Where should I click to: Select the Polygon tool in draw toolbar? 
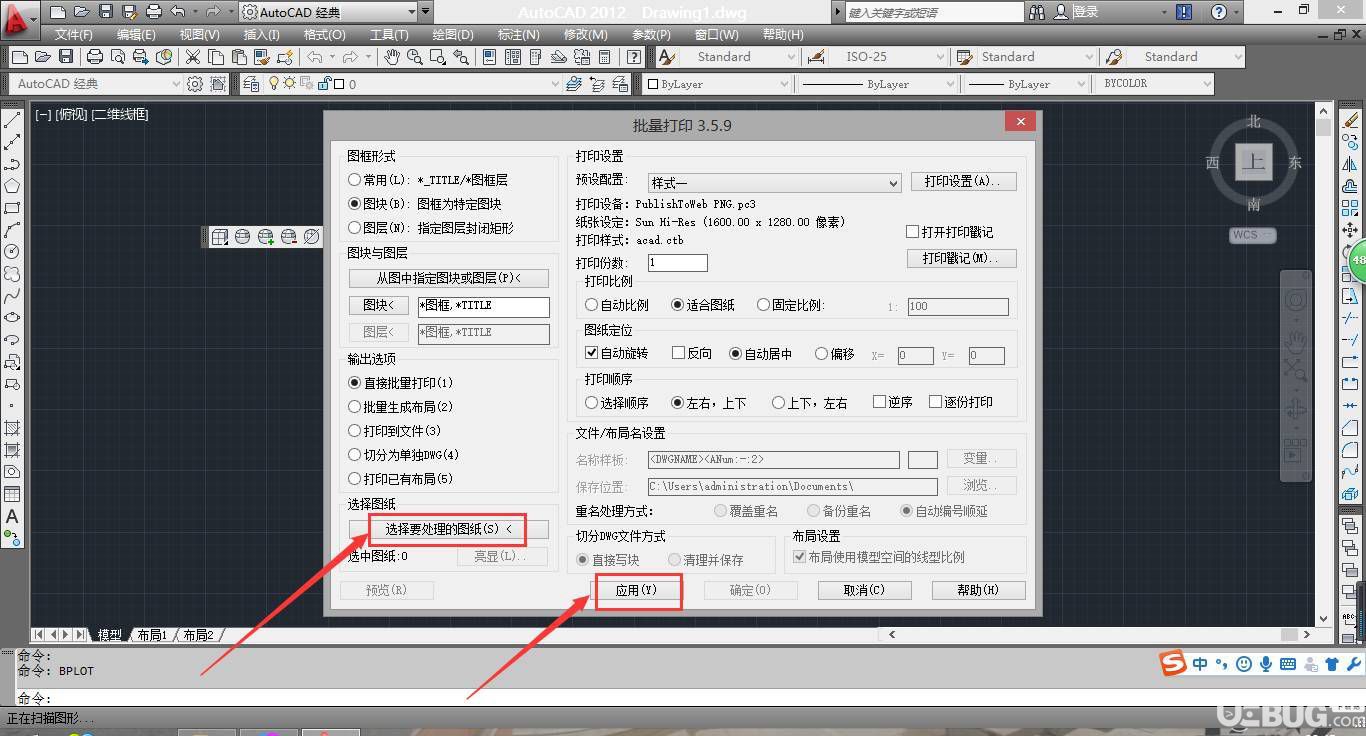[x=13, y=187]
